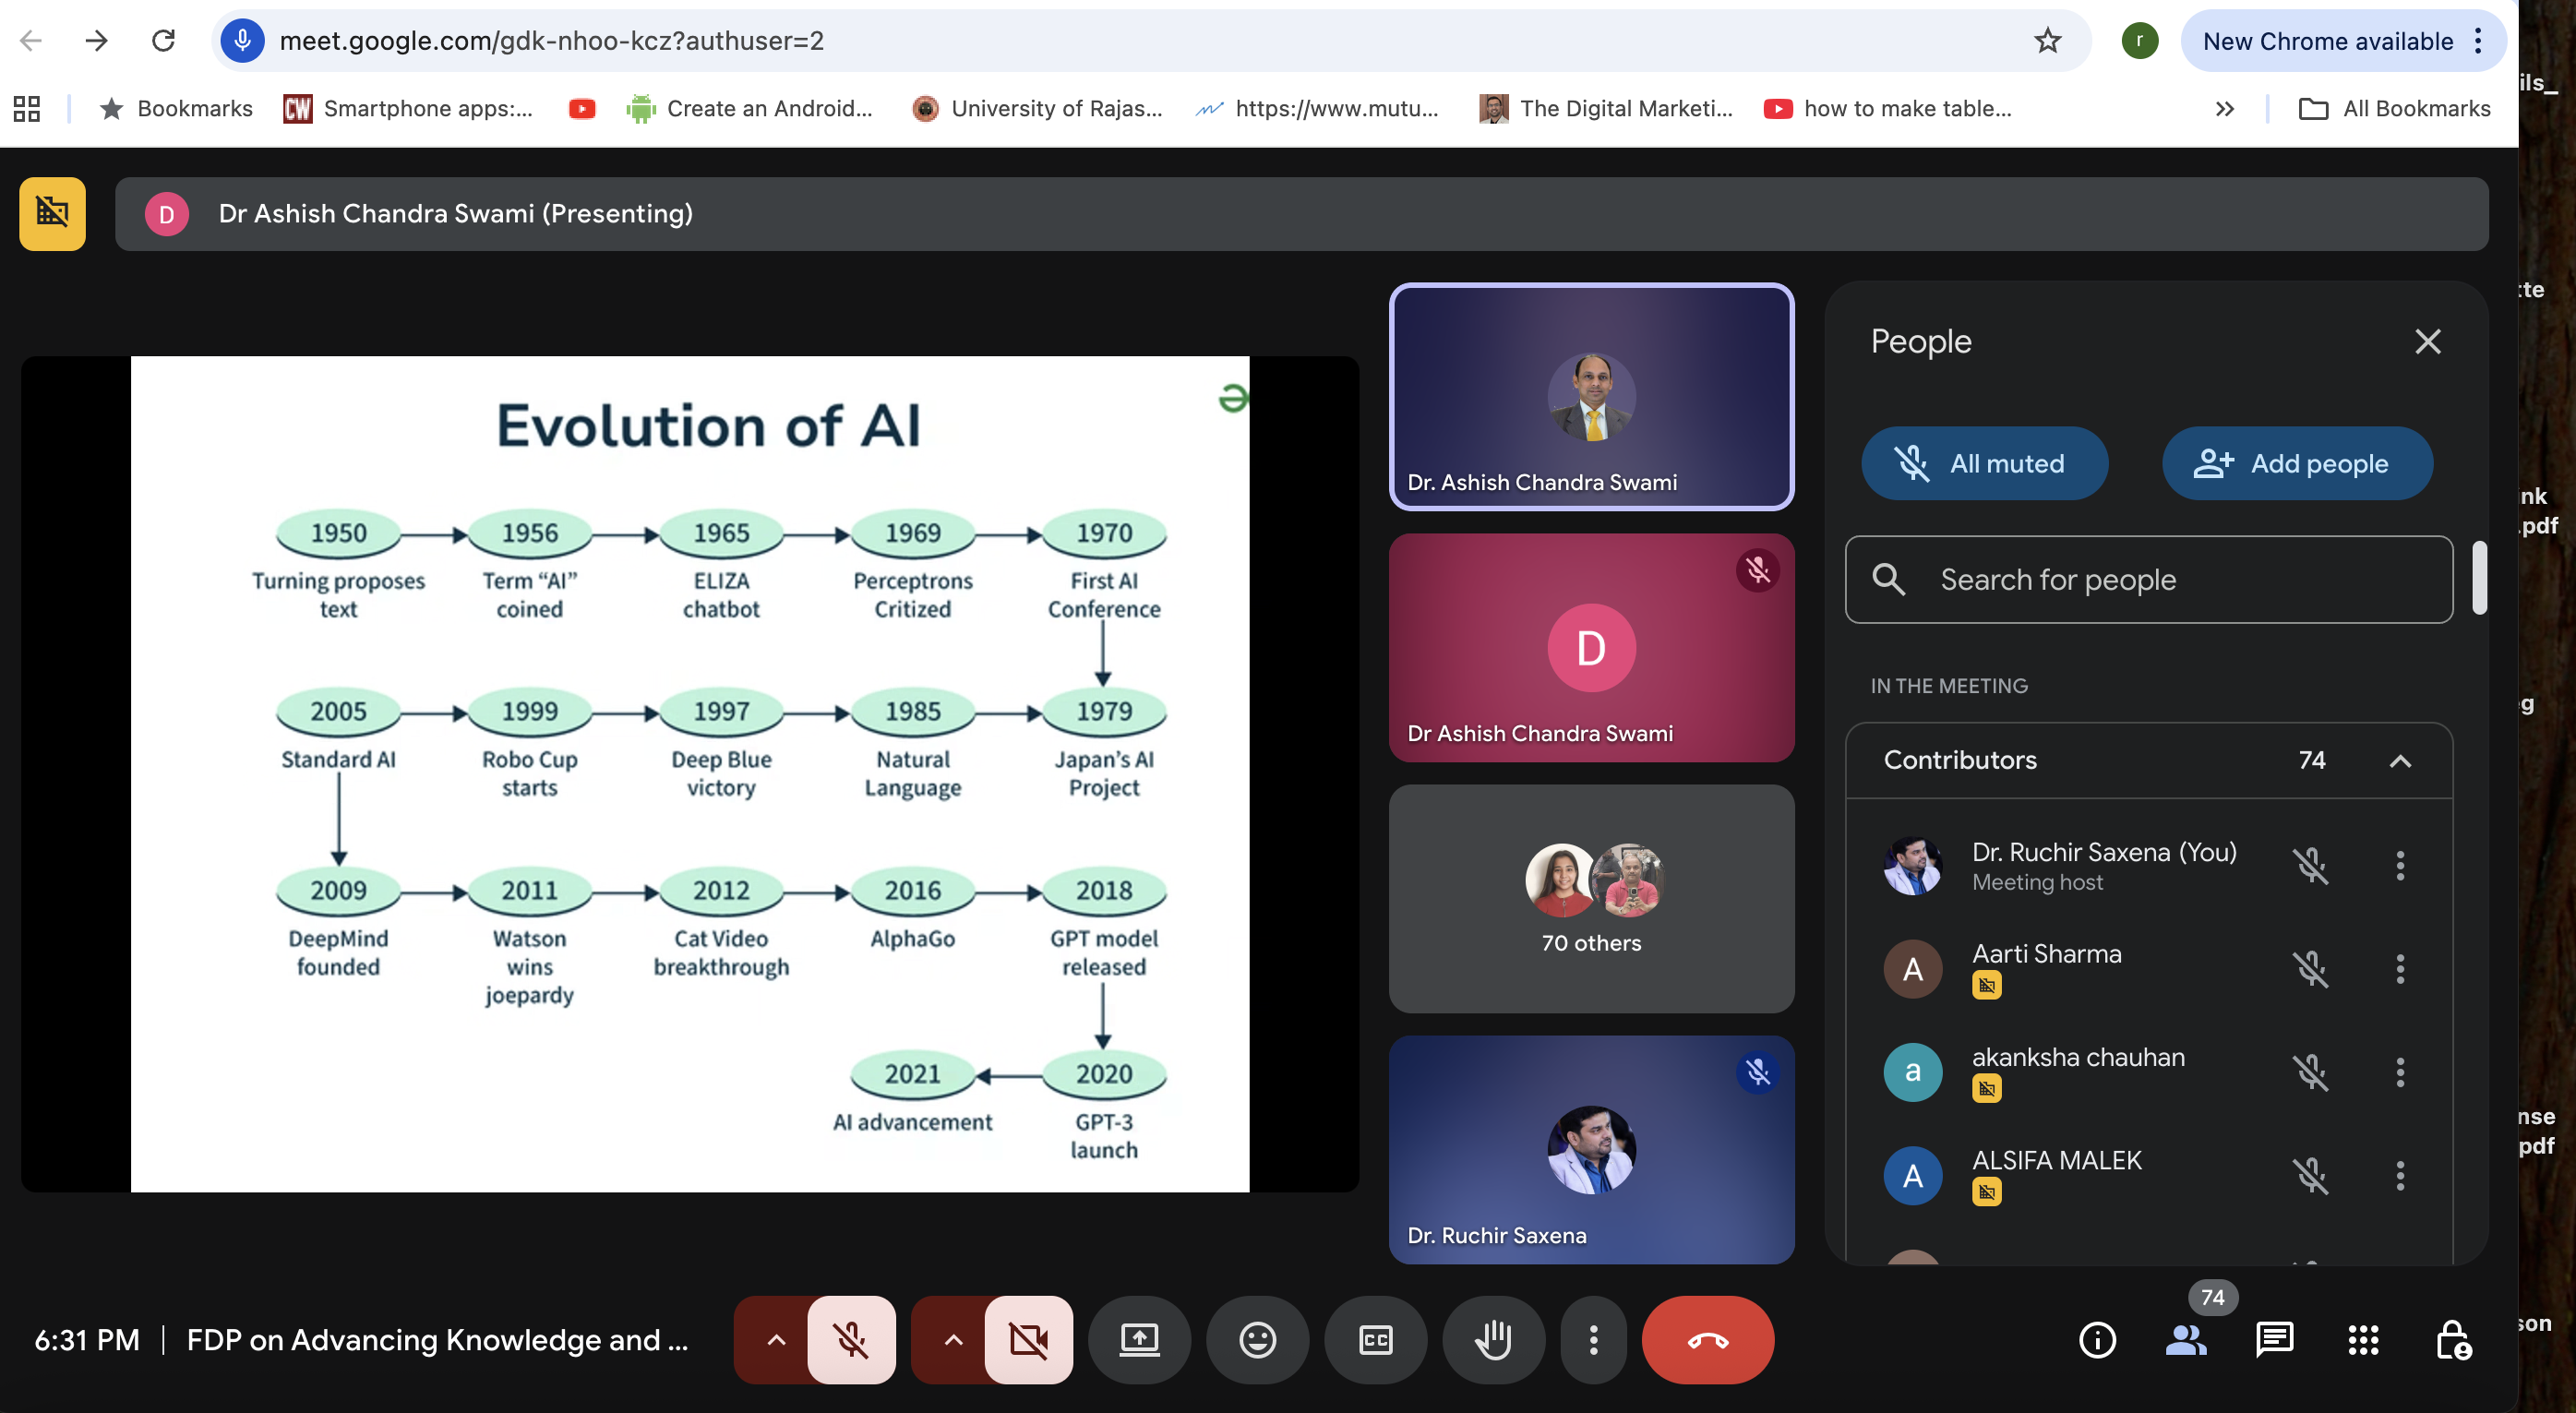Click the Add people button
Screen dimensions: 2576x1413
click(x=2297, y=464)
